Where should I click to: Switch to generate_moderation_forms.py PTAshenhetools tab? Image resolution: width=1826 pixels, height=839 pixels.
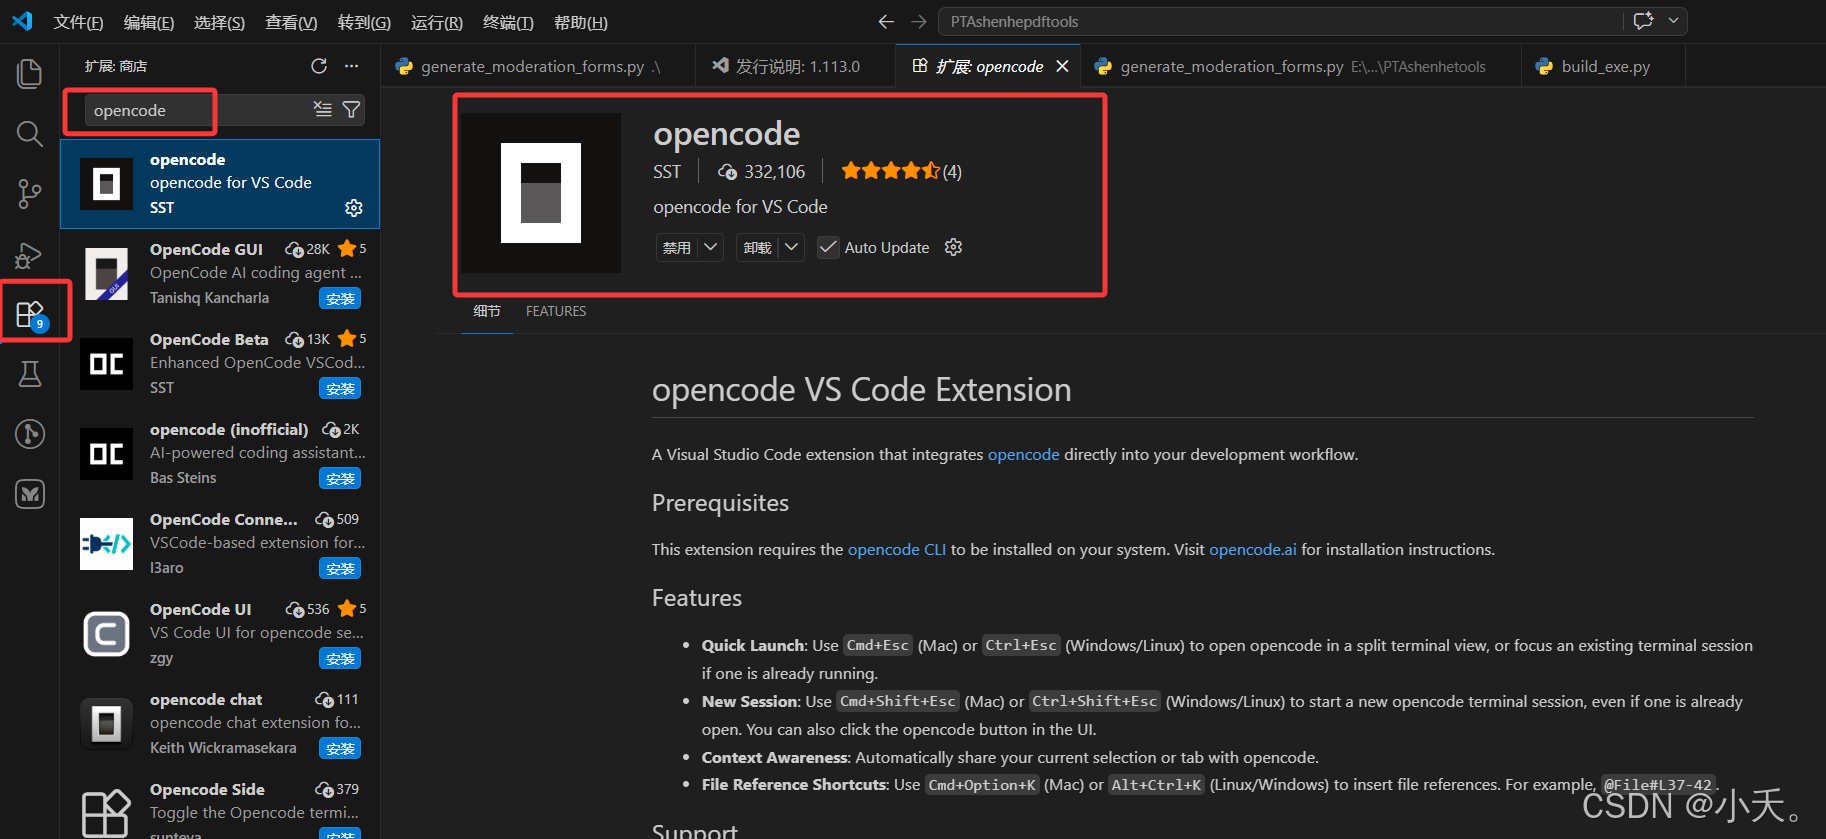[x=1301, y=66]
